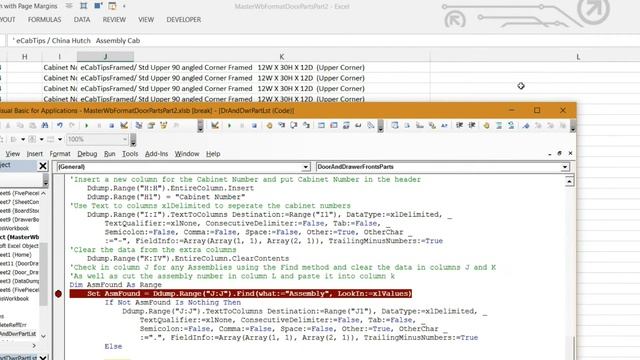640x360 pixels.
Task: Open the Immediate Window icon
Action: [x=333, y=125]
